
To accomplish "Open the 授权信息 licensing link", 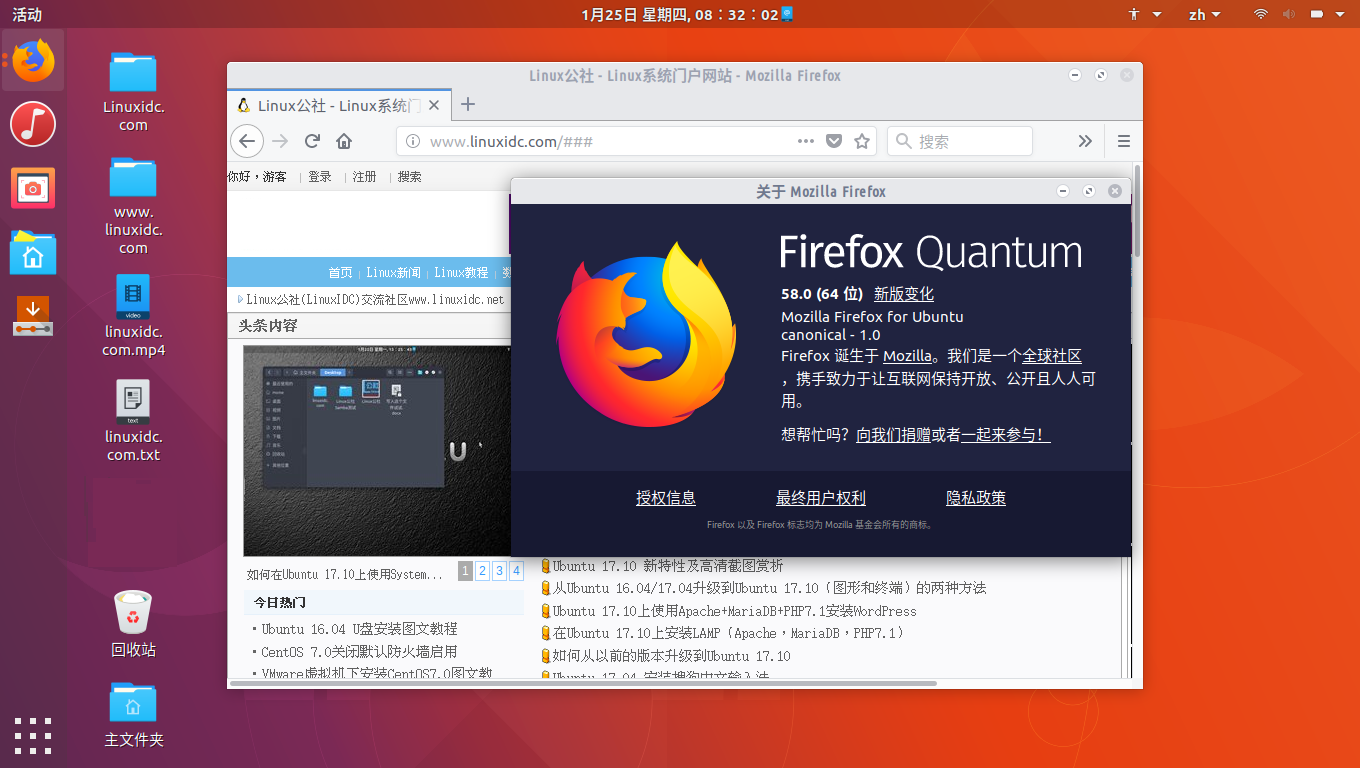I will 666,498.
